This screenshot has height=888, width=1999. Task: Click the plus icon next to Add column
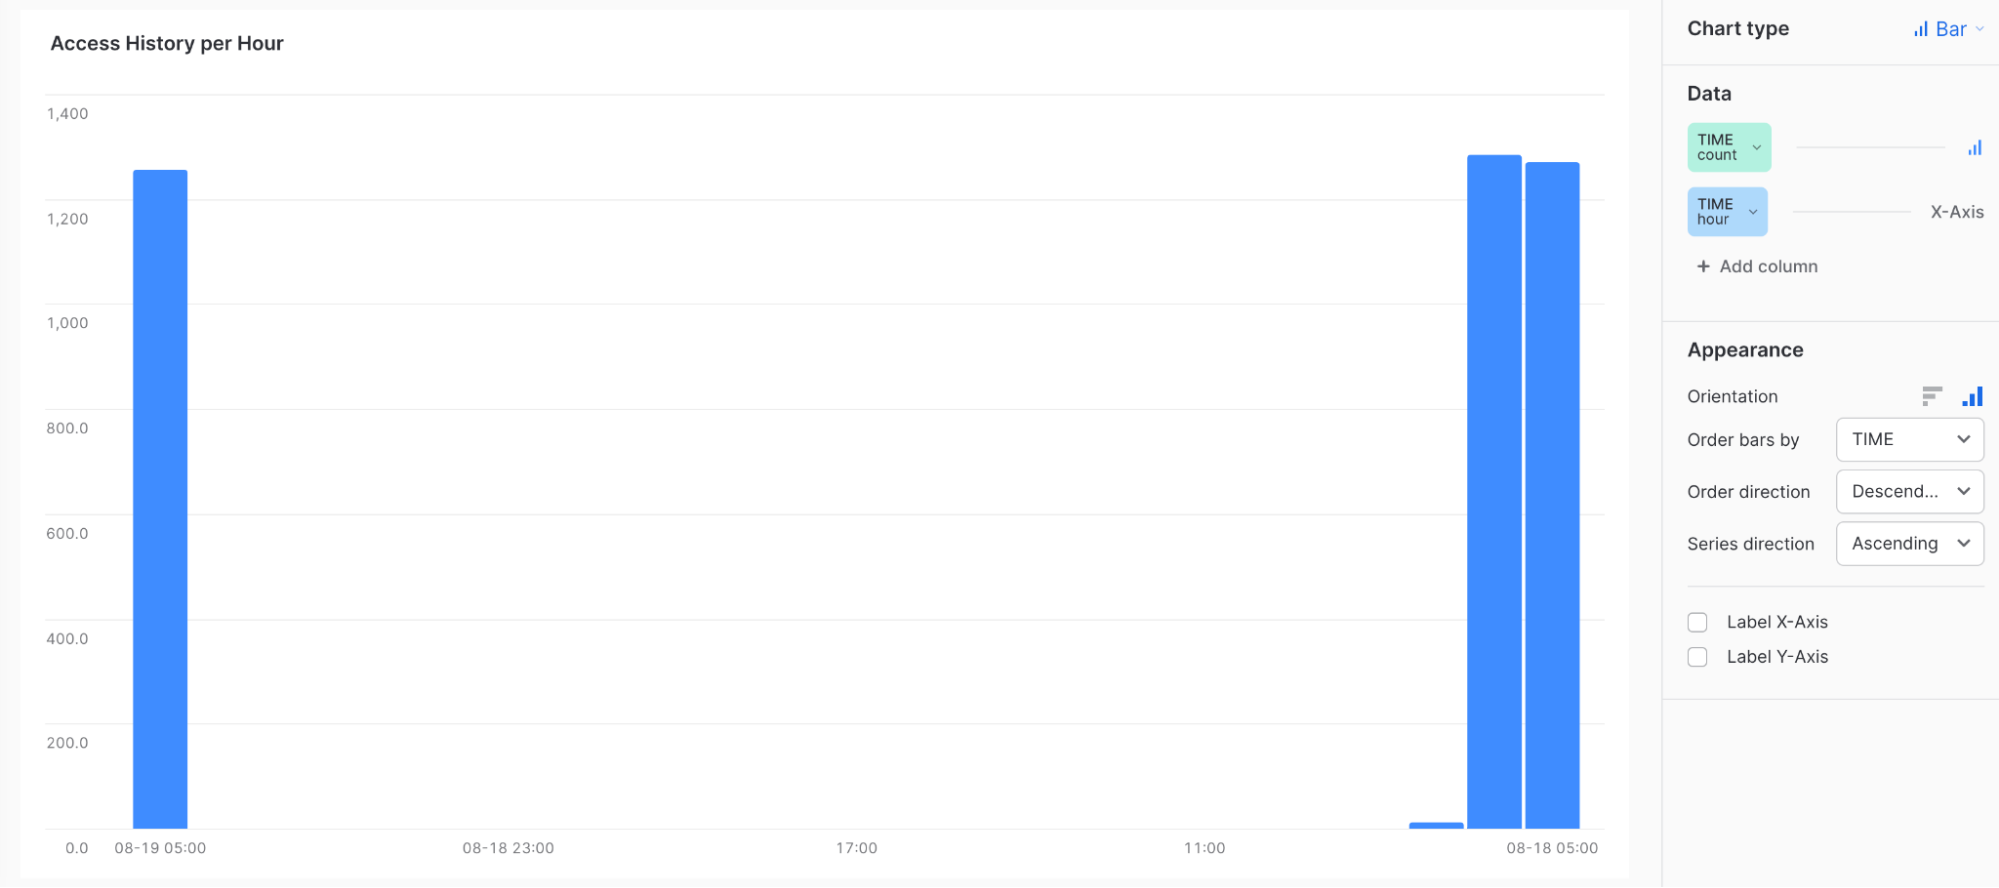(x=1702, y=266)
